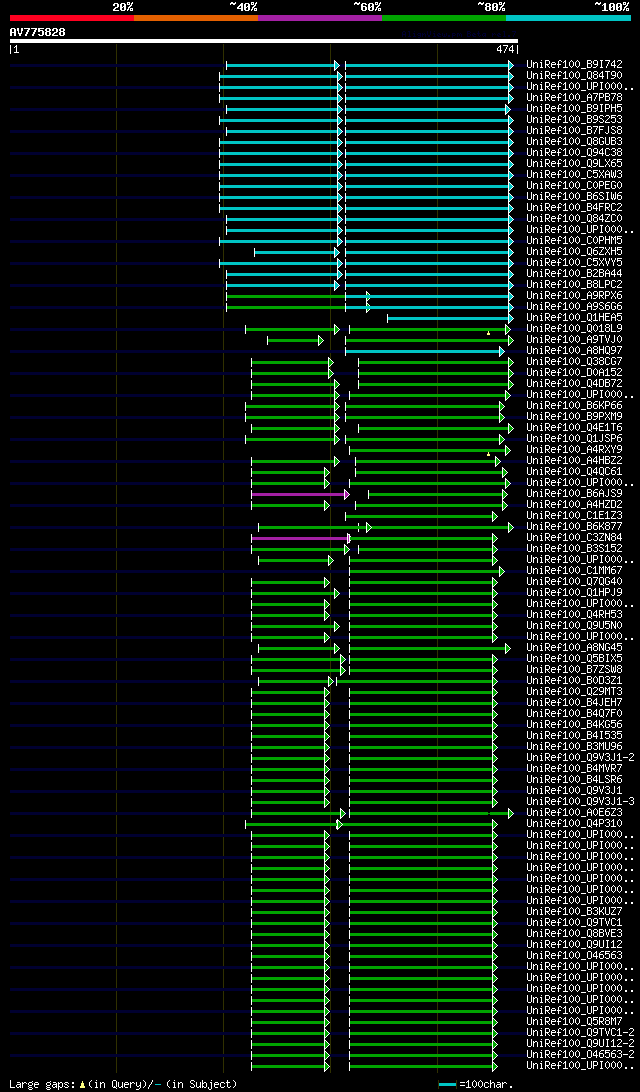This screenshot has width=640, height=1092.
Task: Select the UniRef100_C5XAW3 label
Action: pos(575,175)
